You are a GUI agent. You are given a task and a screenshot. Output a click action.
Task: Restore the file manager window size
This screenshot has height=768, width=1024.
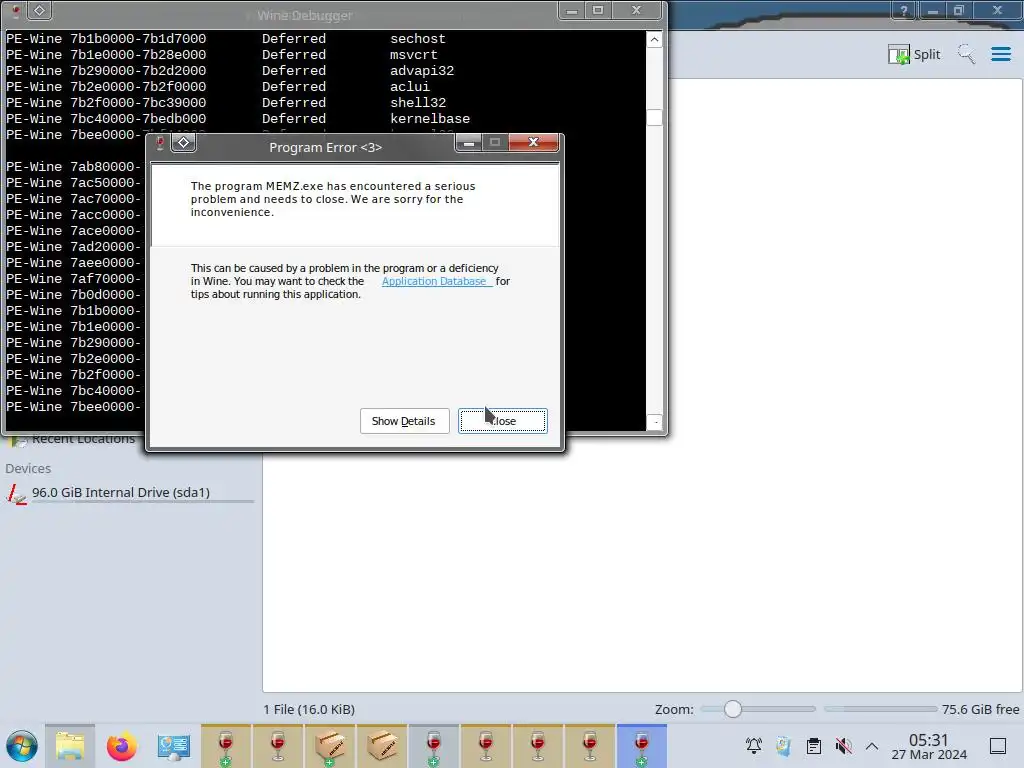pos(959,10)
